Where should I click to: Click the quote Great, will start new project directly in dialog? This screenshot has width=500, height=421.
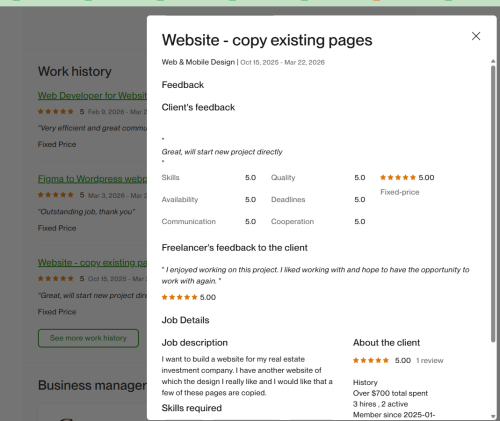pyautogui.click(x=222, y=152)
